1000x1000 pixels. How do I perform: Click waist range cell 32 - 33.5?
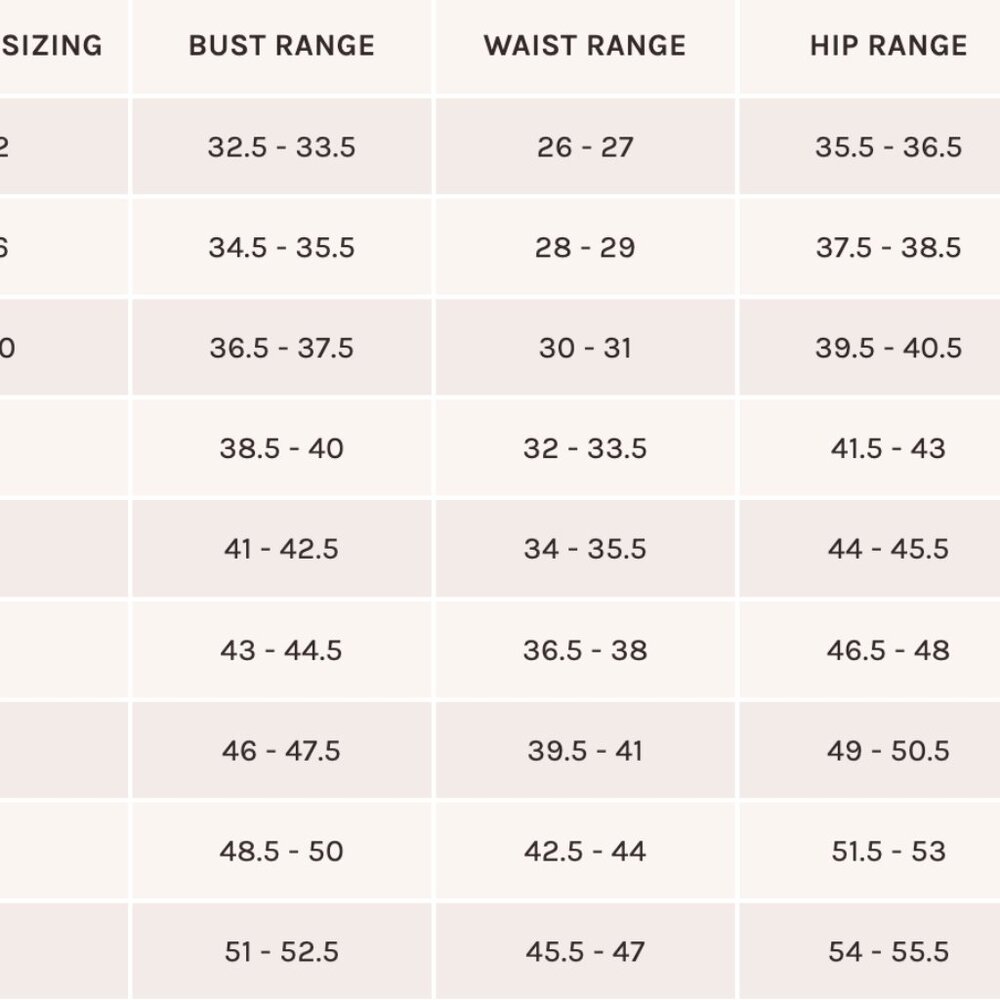585,448
